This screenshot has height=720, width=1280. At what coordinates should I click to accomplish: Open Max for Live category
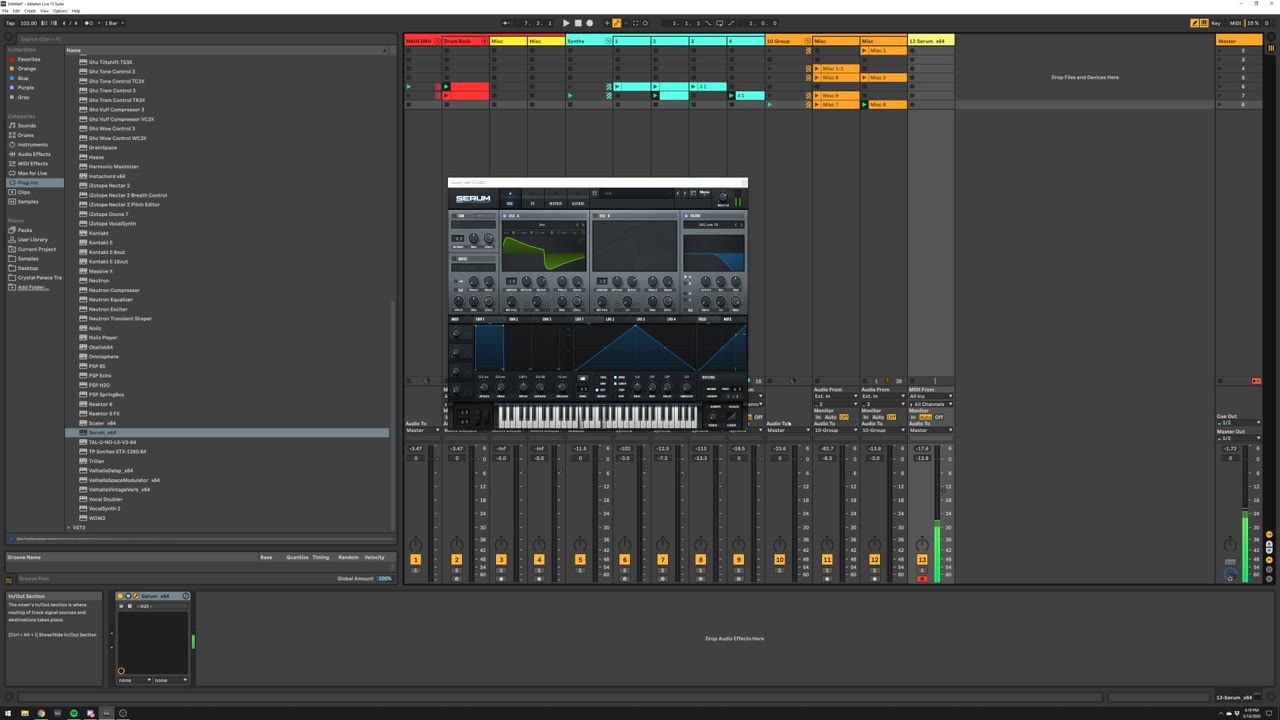tap(32, 173)
